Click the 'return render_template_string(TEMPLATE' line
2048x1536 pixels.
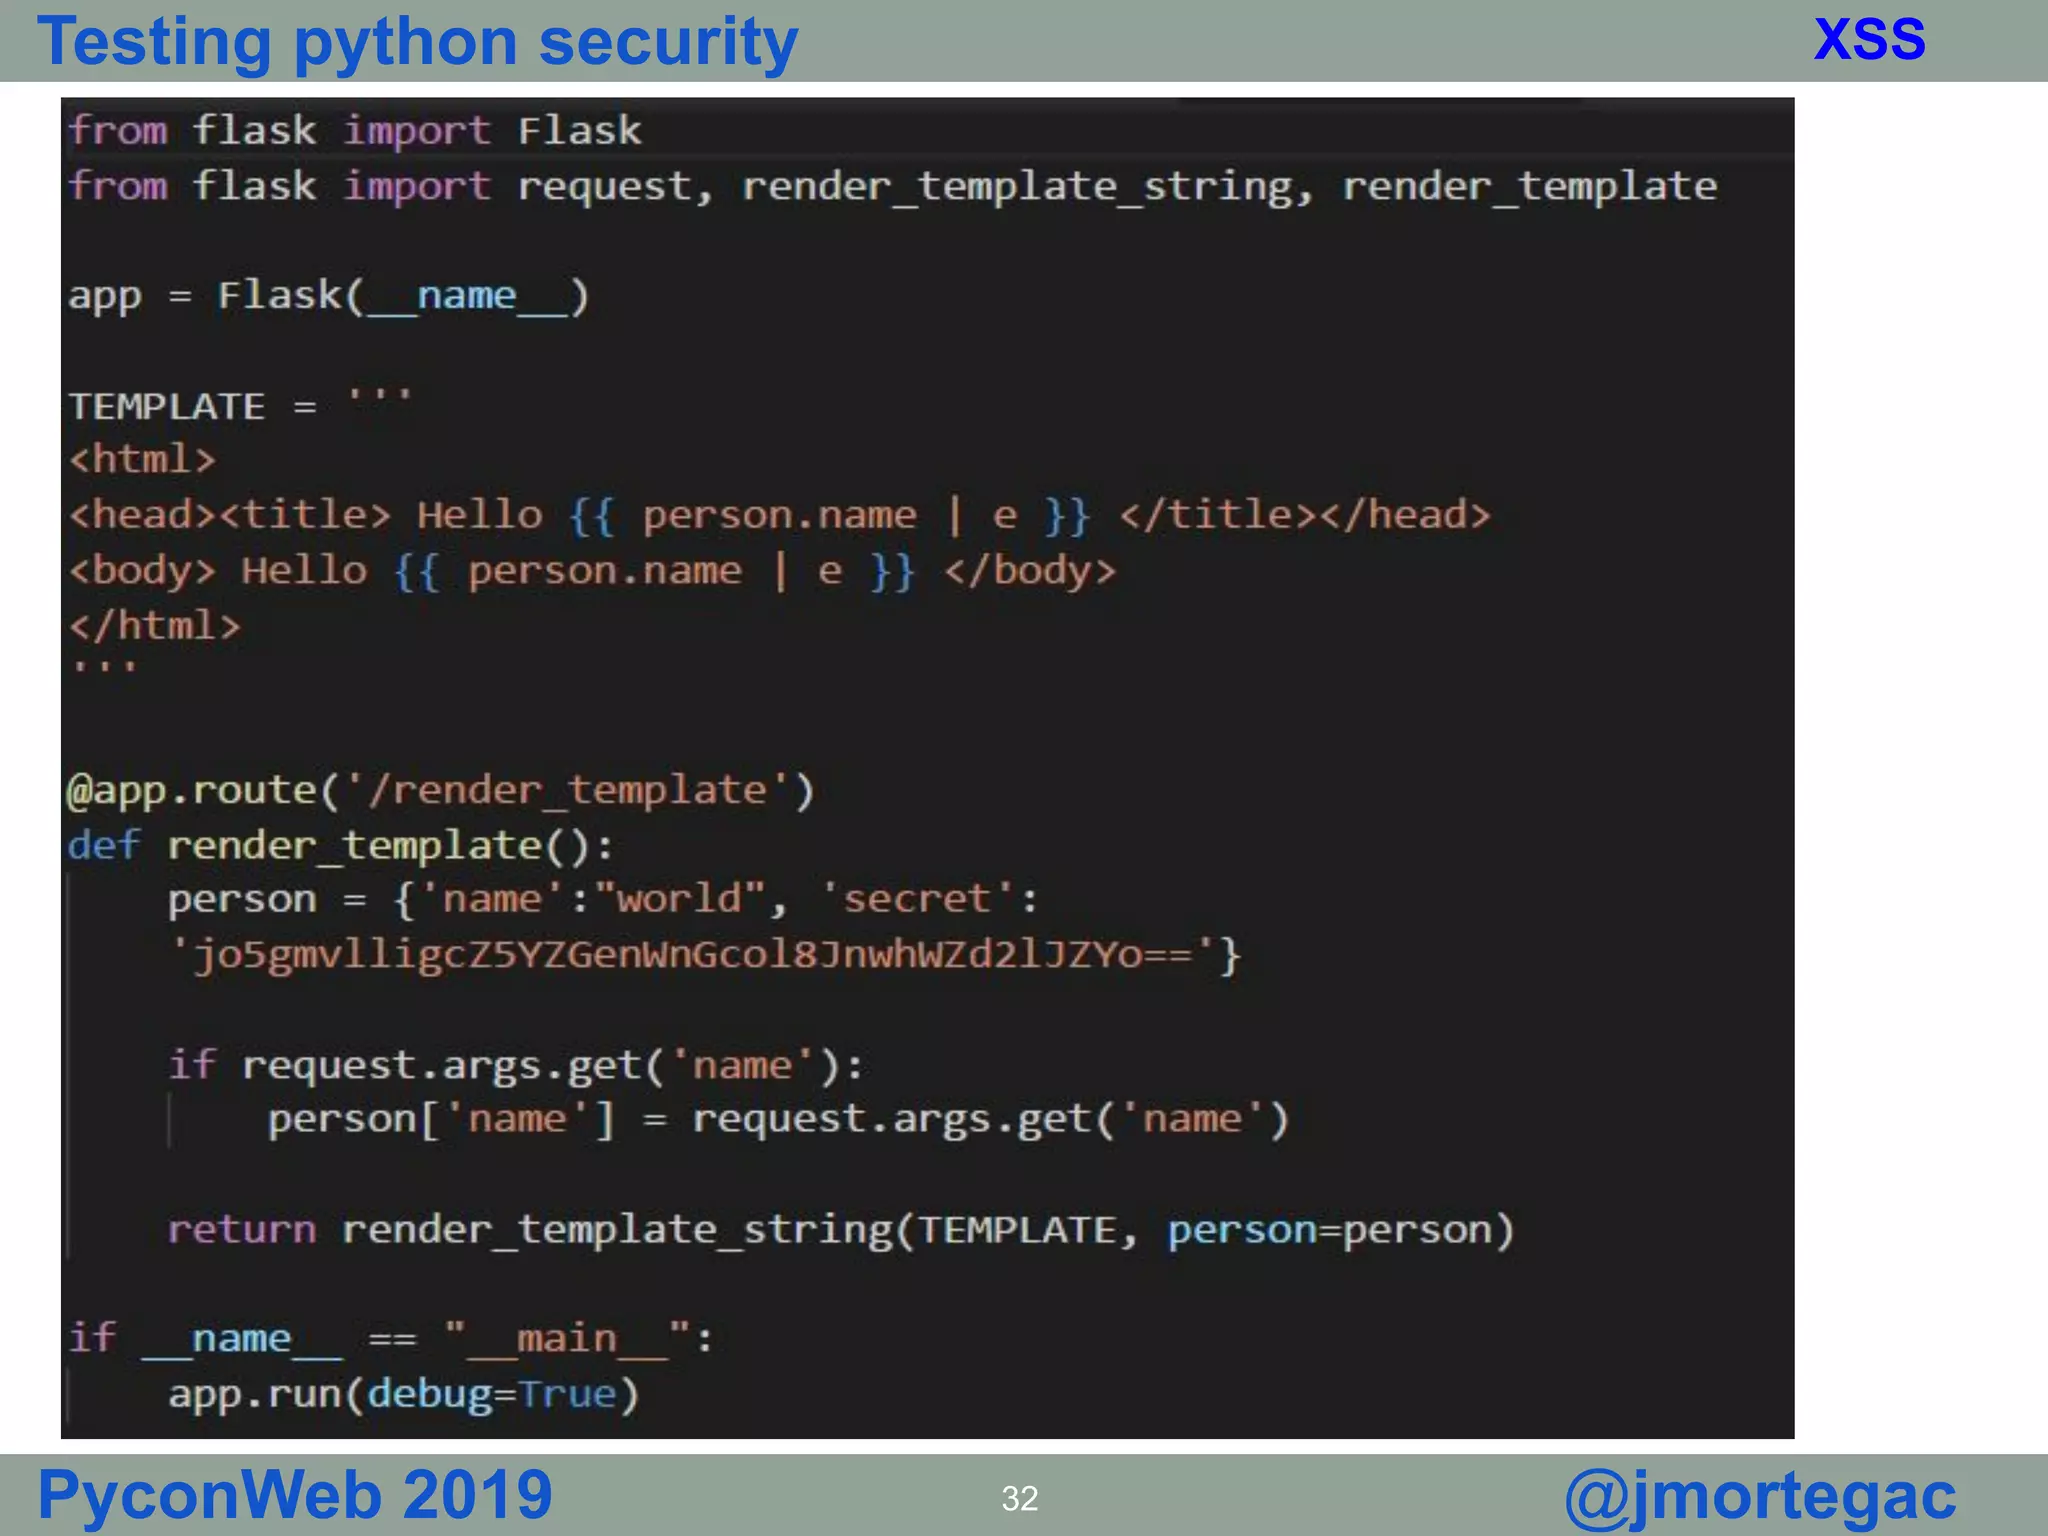(x=841, y=1230)
